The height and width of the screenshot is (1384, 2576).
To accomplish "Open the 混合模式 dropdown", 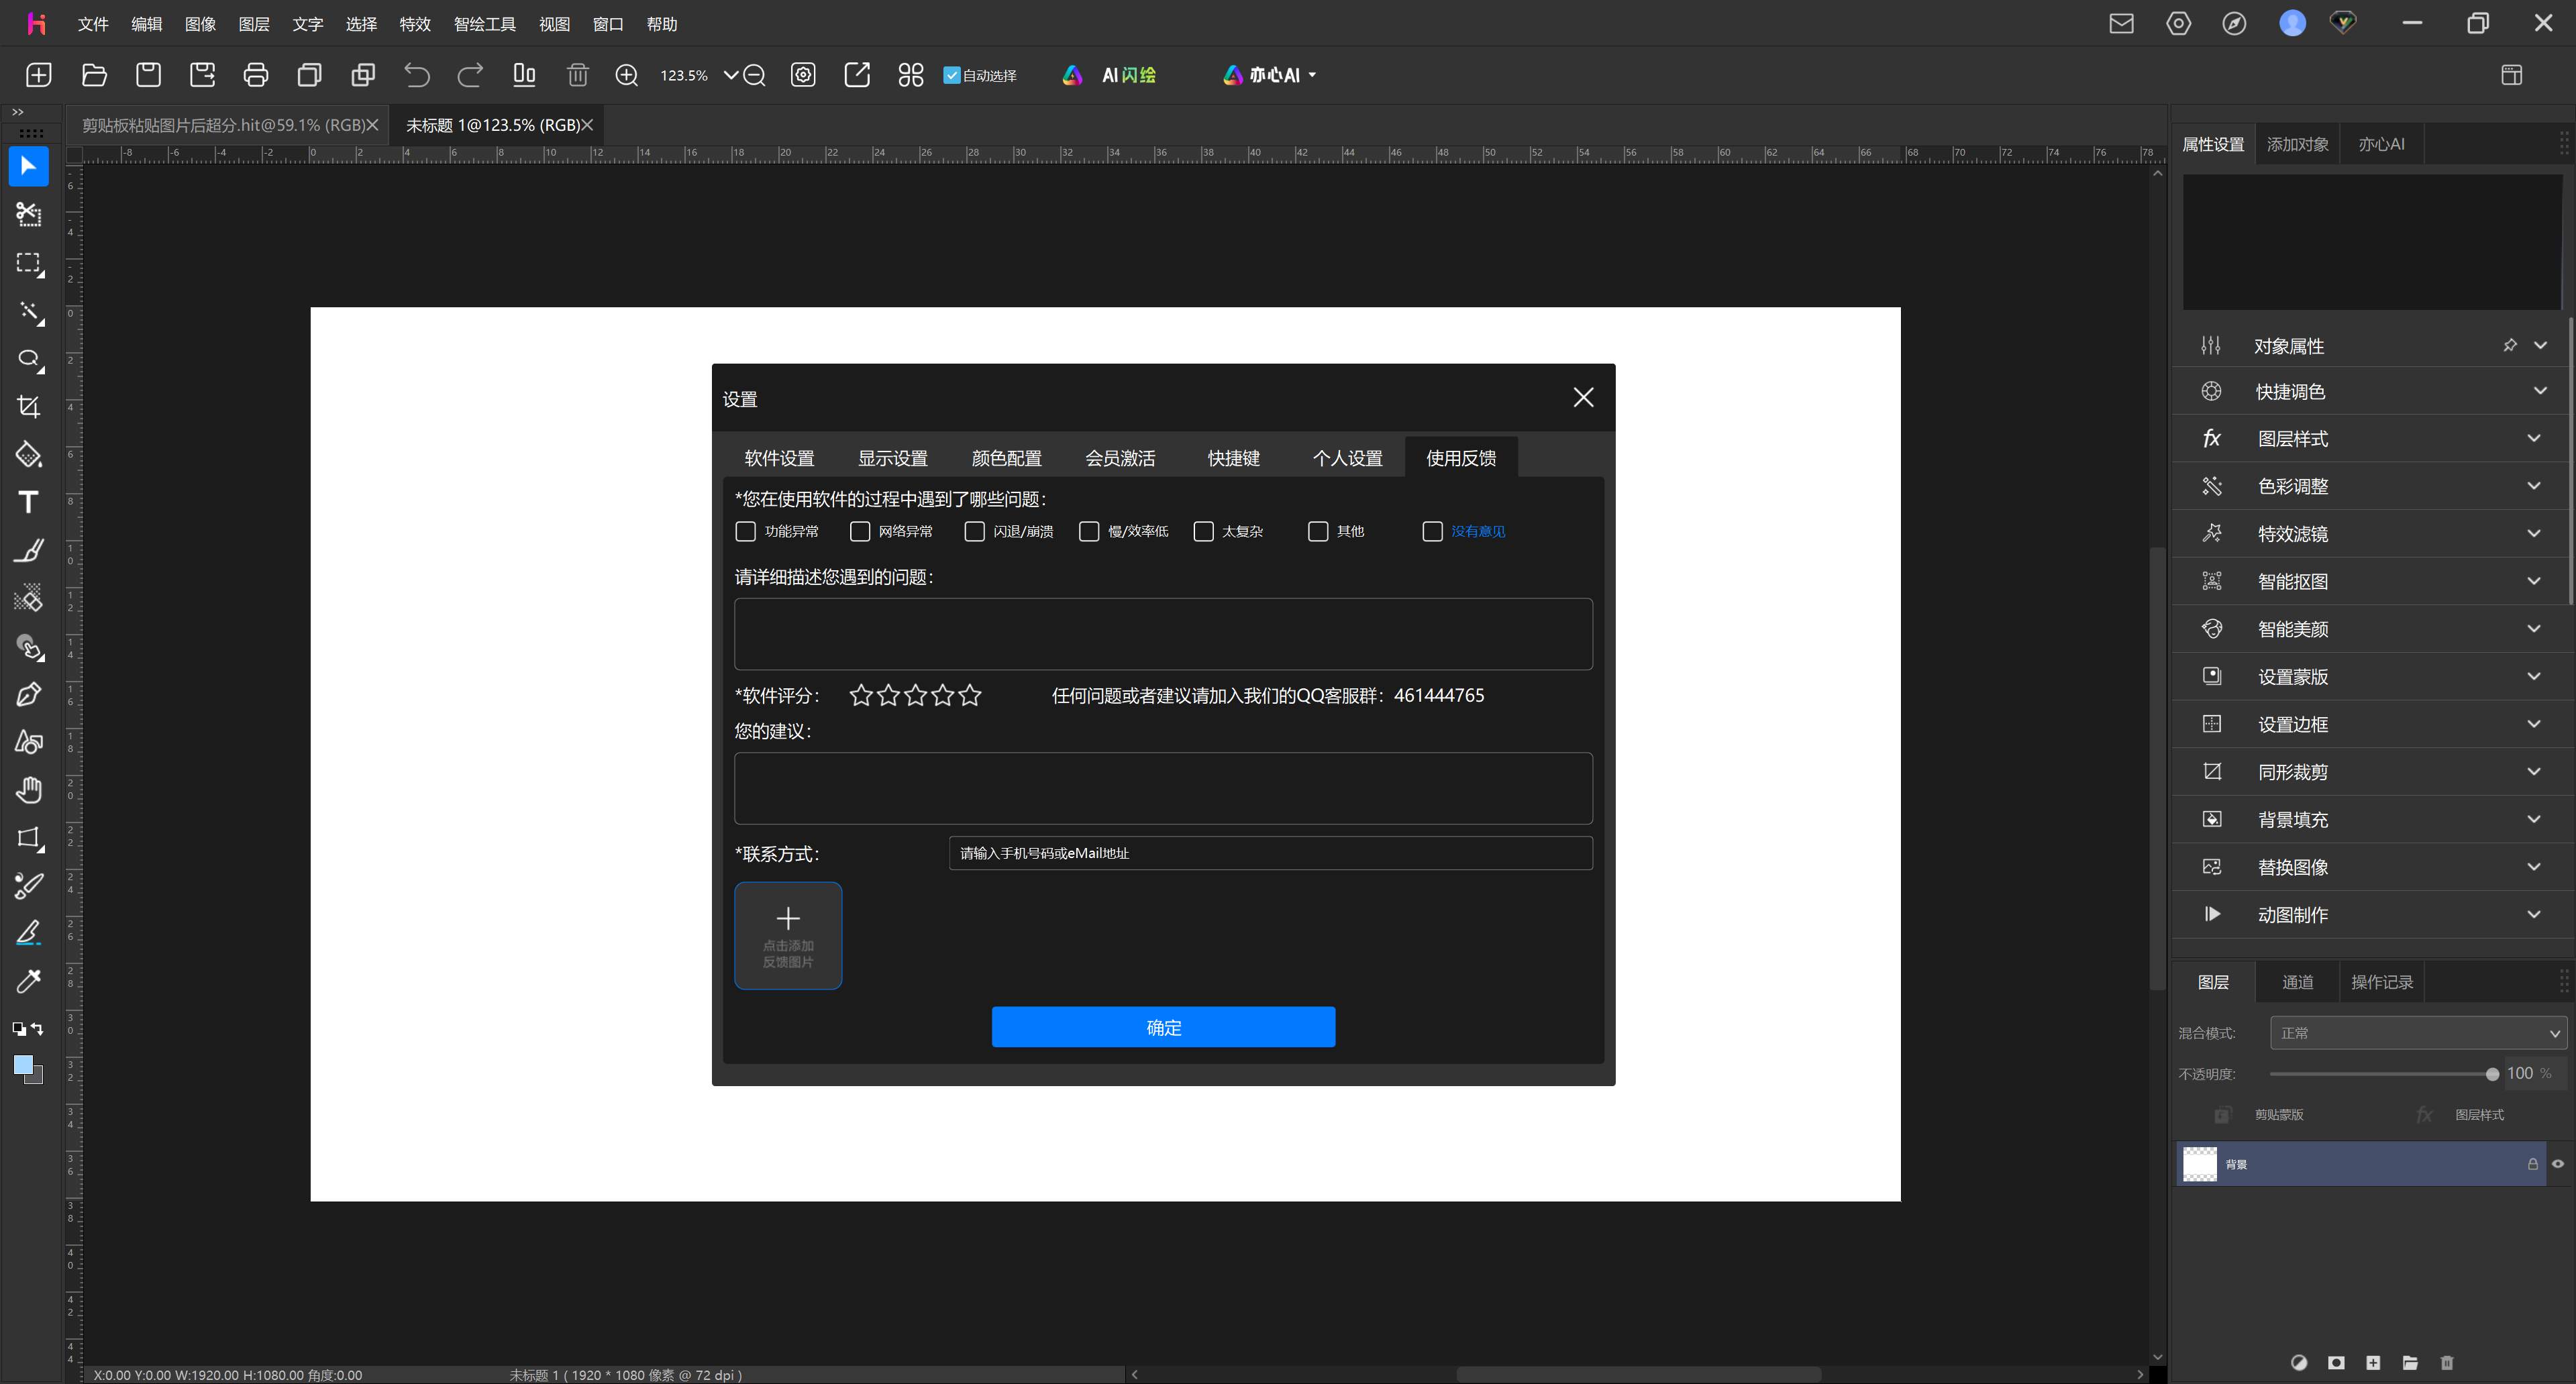I will coord(2418,1033).
